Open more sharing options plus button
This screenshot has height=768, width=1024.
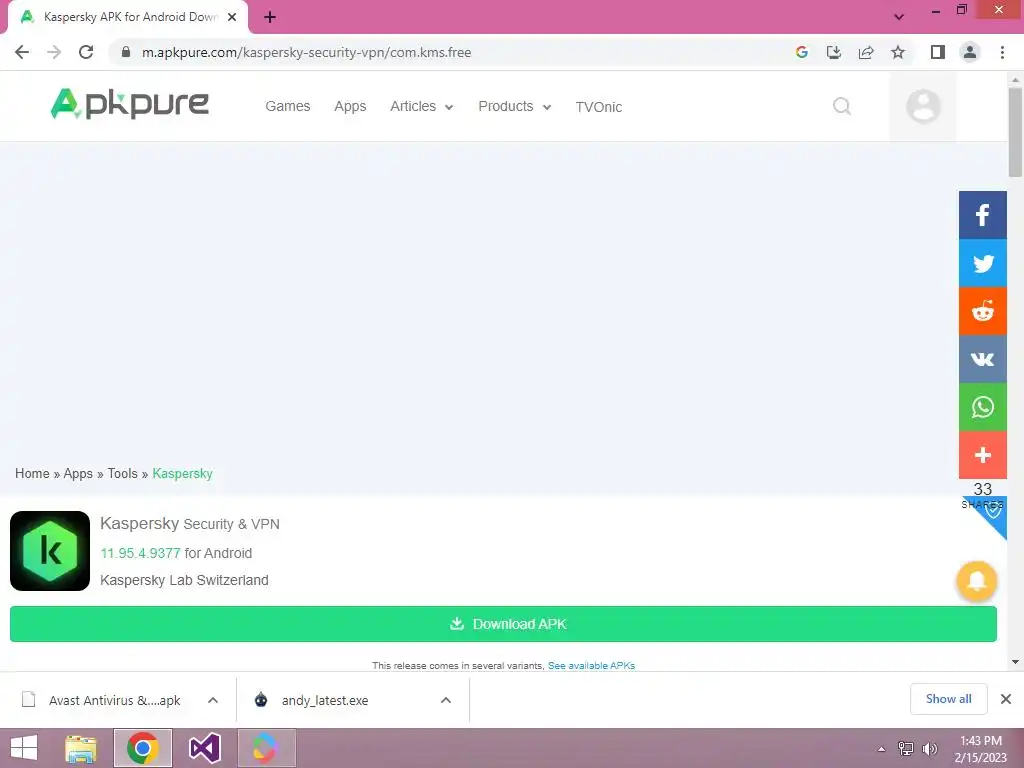point(982,455)
